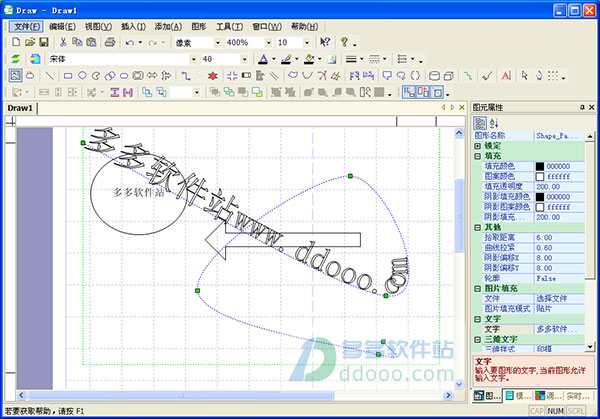Click the checkmark shape tool
The width and height of the screenshot is (600, 419).
(487, 76)
